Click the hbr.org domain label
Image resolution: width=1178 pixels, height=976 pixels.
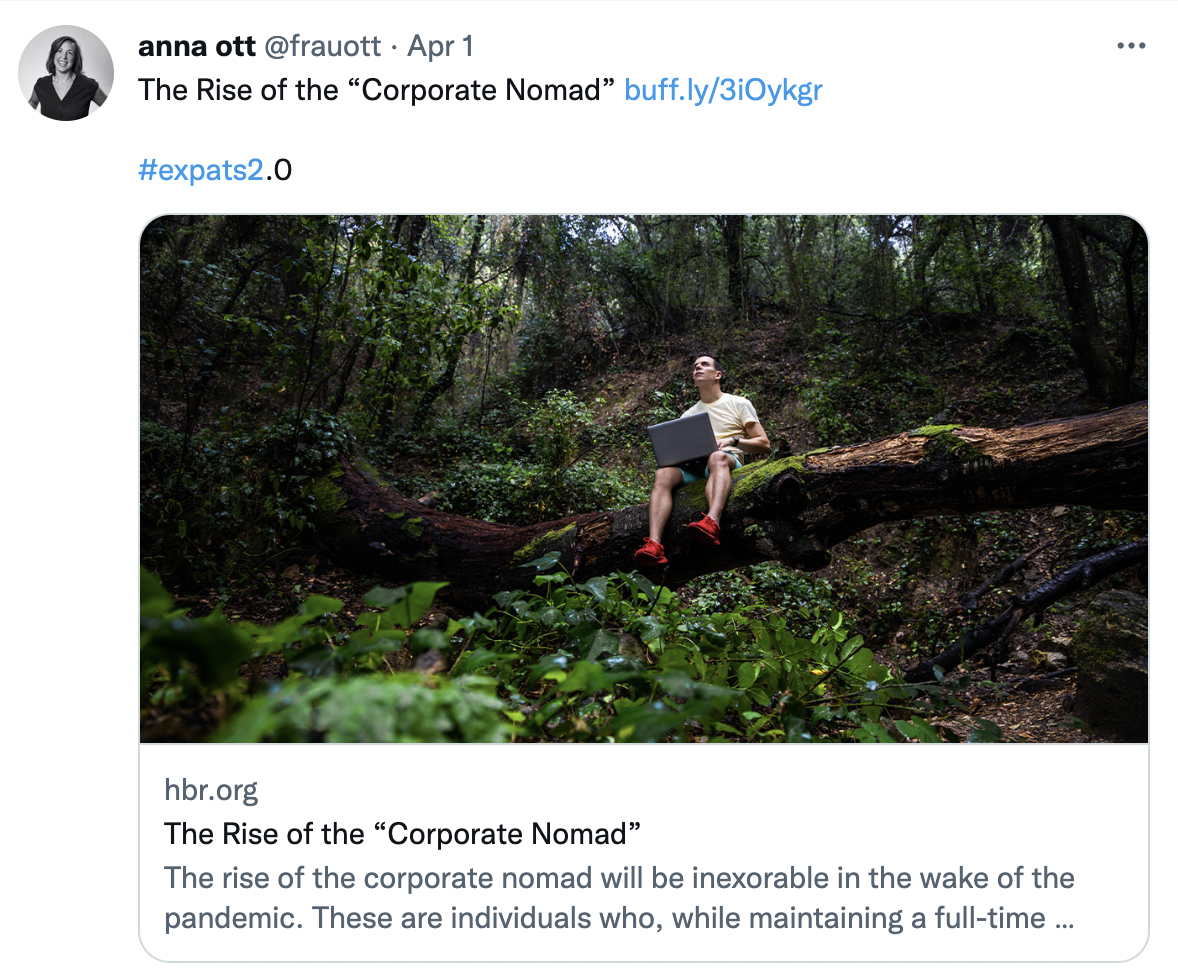tap(211, 791)
